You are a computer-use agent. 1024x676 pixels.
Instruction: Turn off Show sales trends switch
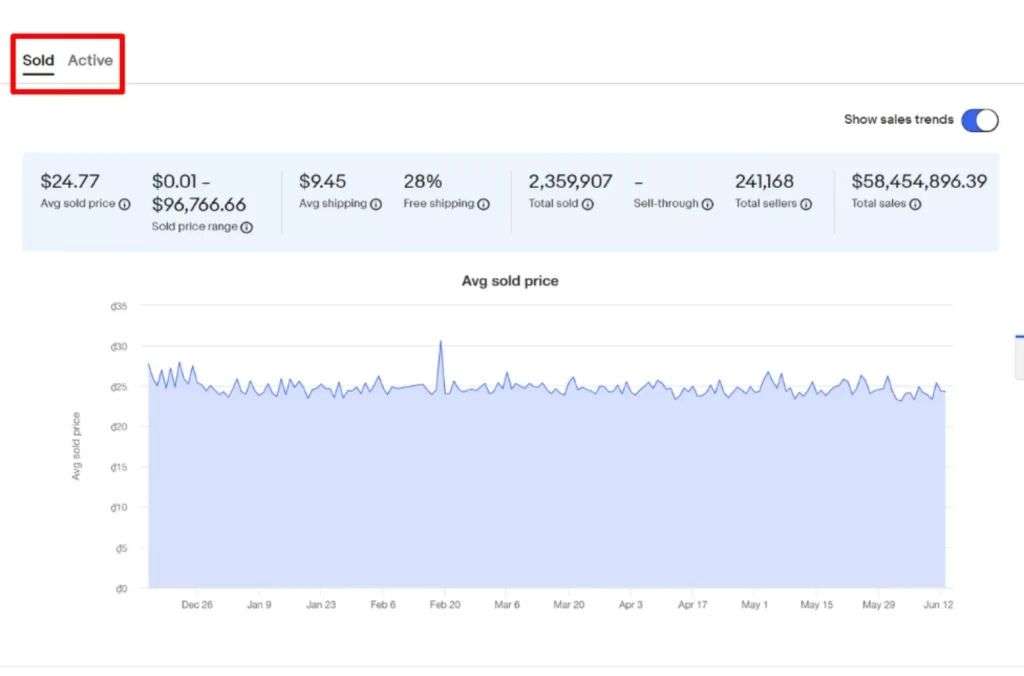pyautogui.click(x=980, y=120)
